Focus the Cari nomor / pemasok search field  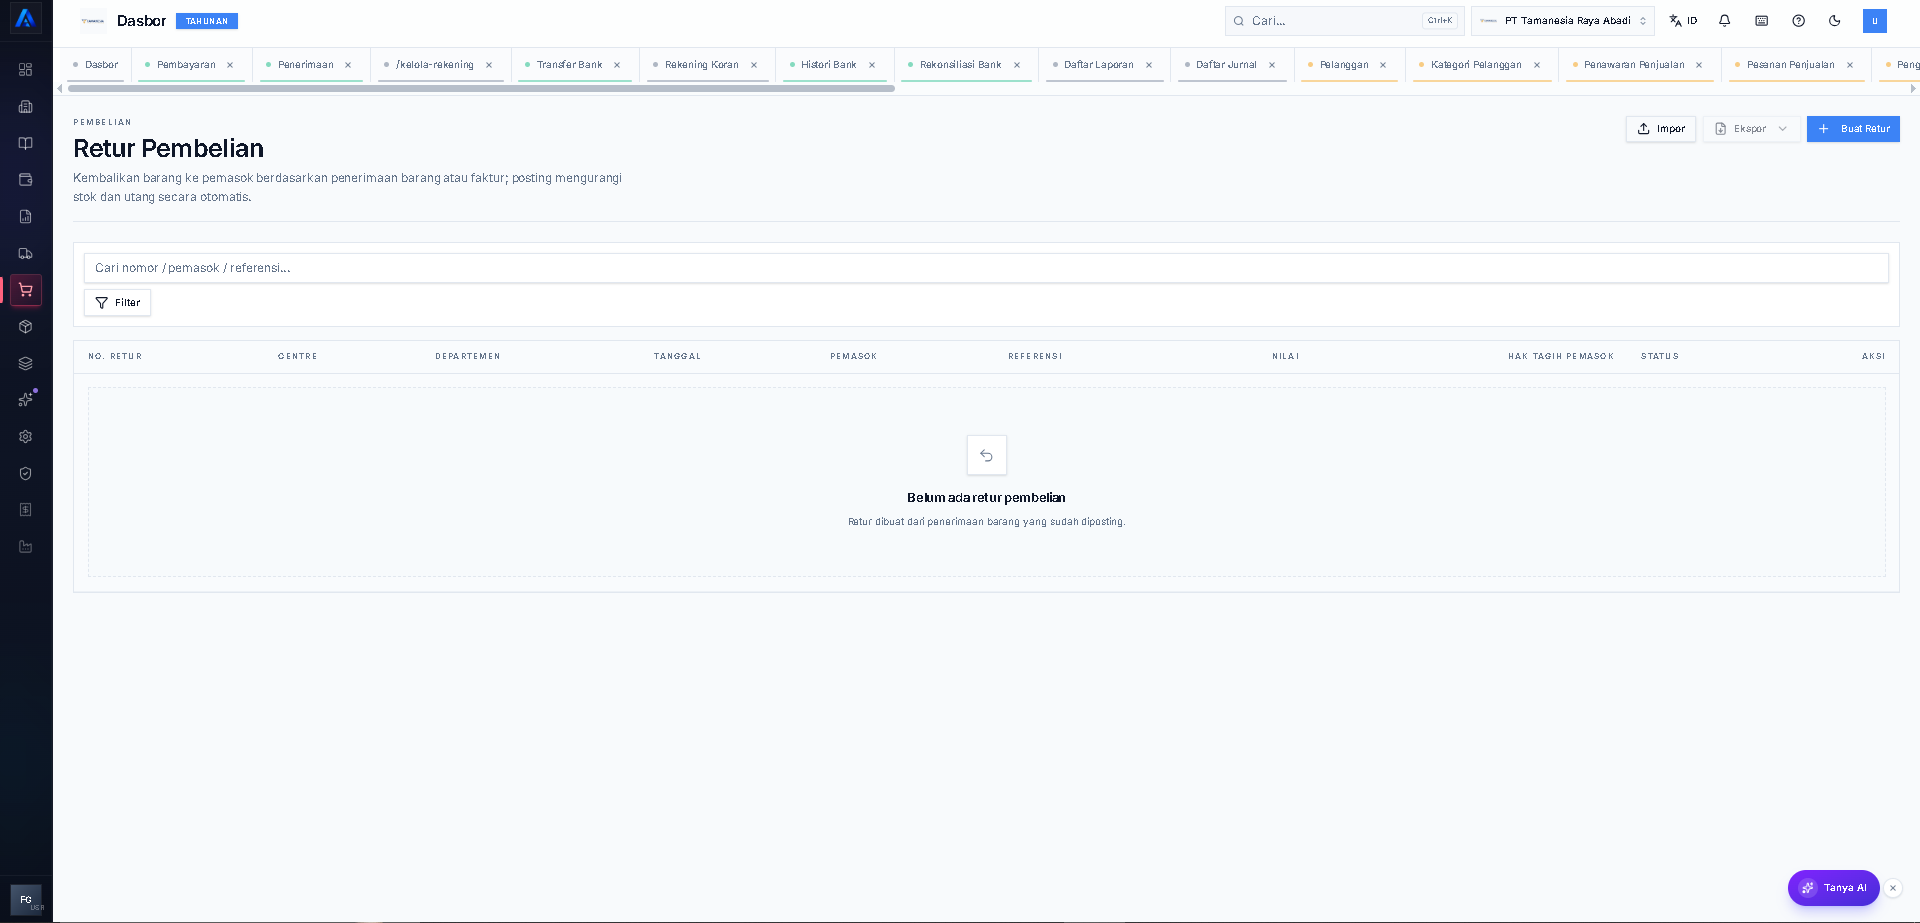(x=986, y=268)
